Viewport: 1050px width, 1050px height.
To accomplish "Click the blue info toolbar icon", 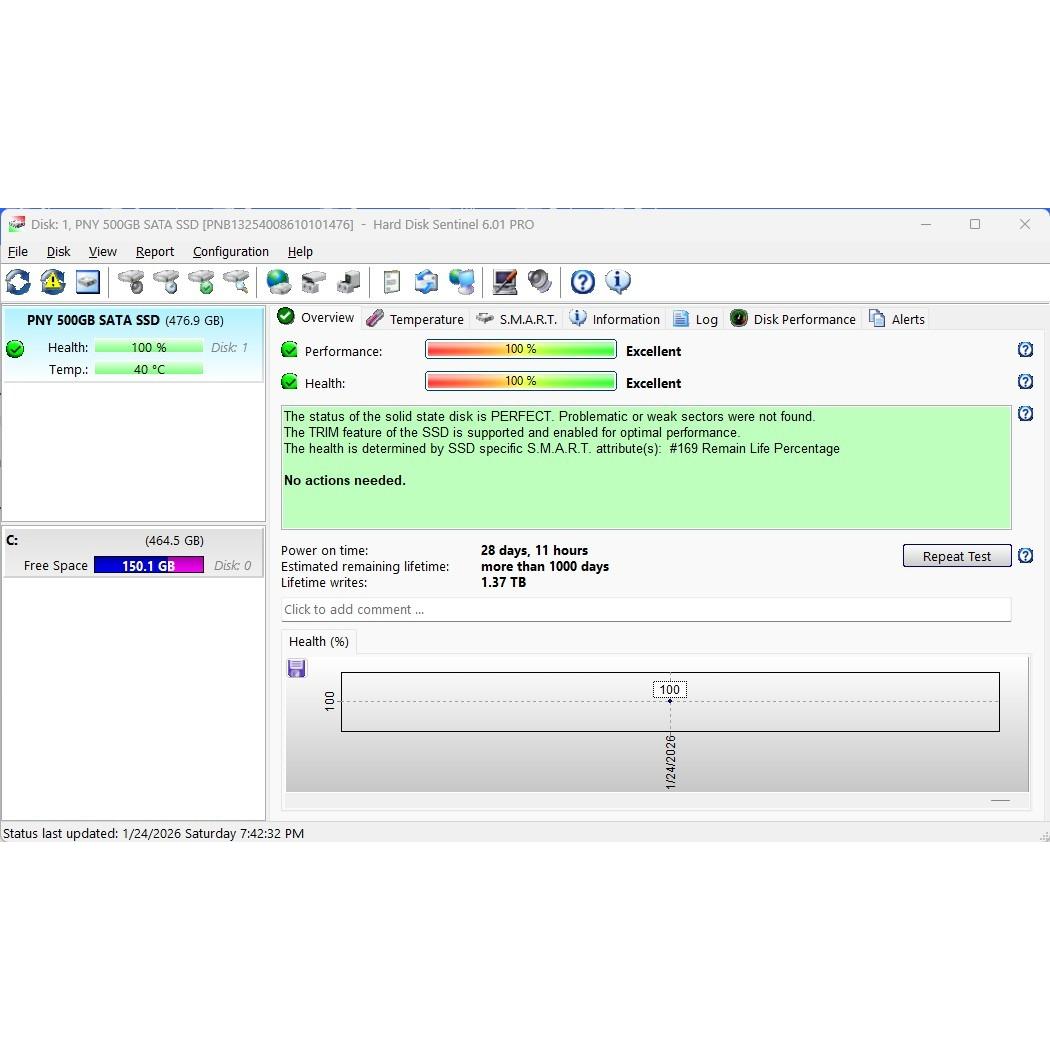I will pos(618,282).
